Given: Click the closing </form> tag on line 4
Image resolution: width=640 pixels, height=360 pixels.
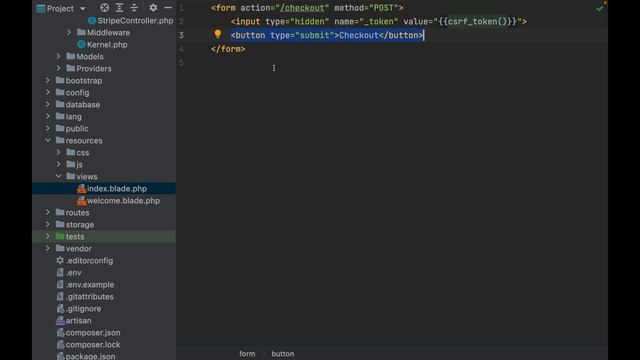Looking at the screenshot, I should point(228,49).
